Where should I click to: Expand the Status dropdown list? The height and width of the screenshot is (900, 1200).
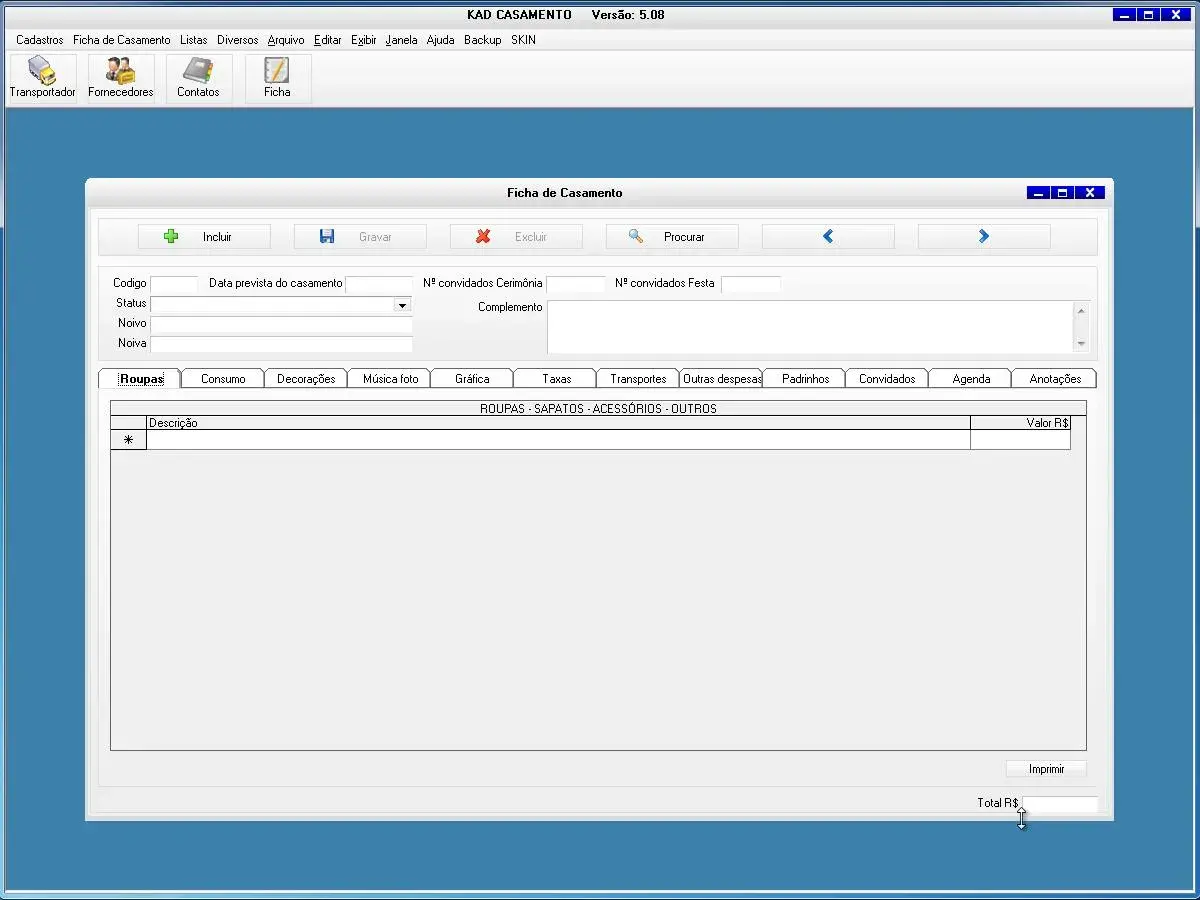(402, 305)
